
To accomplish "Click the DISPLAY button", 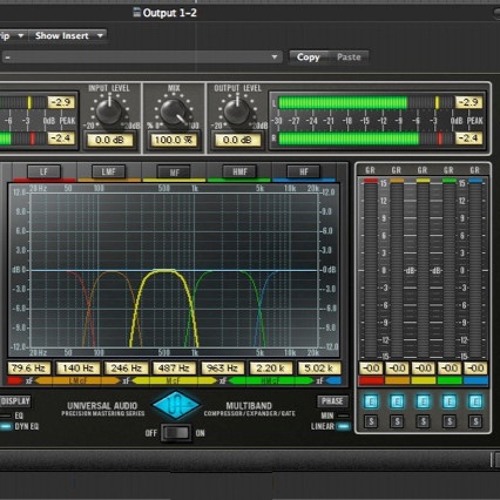I will click(x=15, y=401).
